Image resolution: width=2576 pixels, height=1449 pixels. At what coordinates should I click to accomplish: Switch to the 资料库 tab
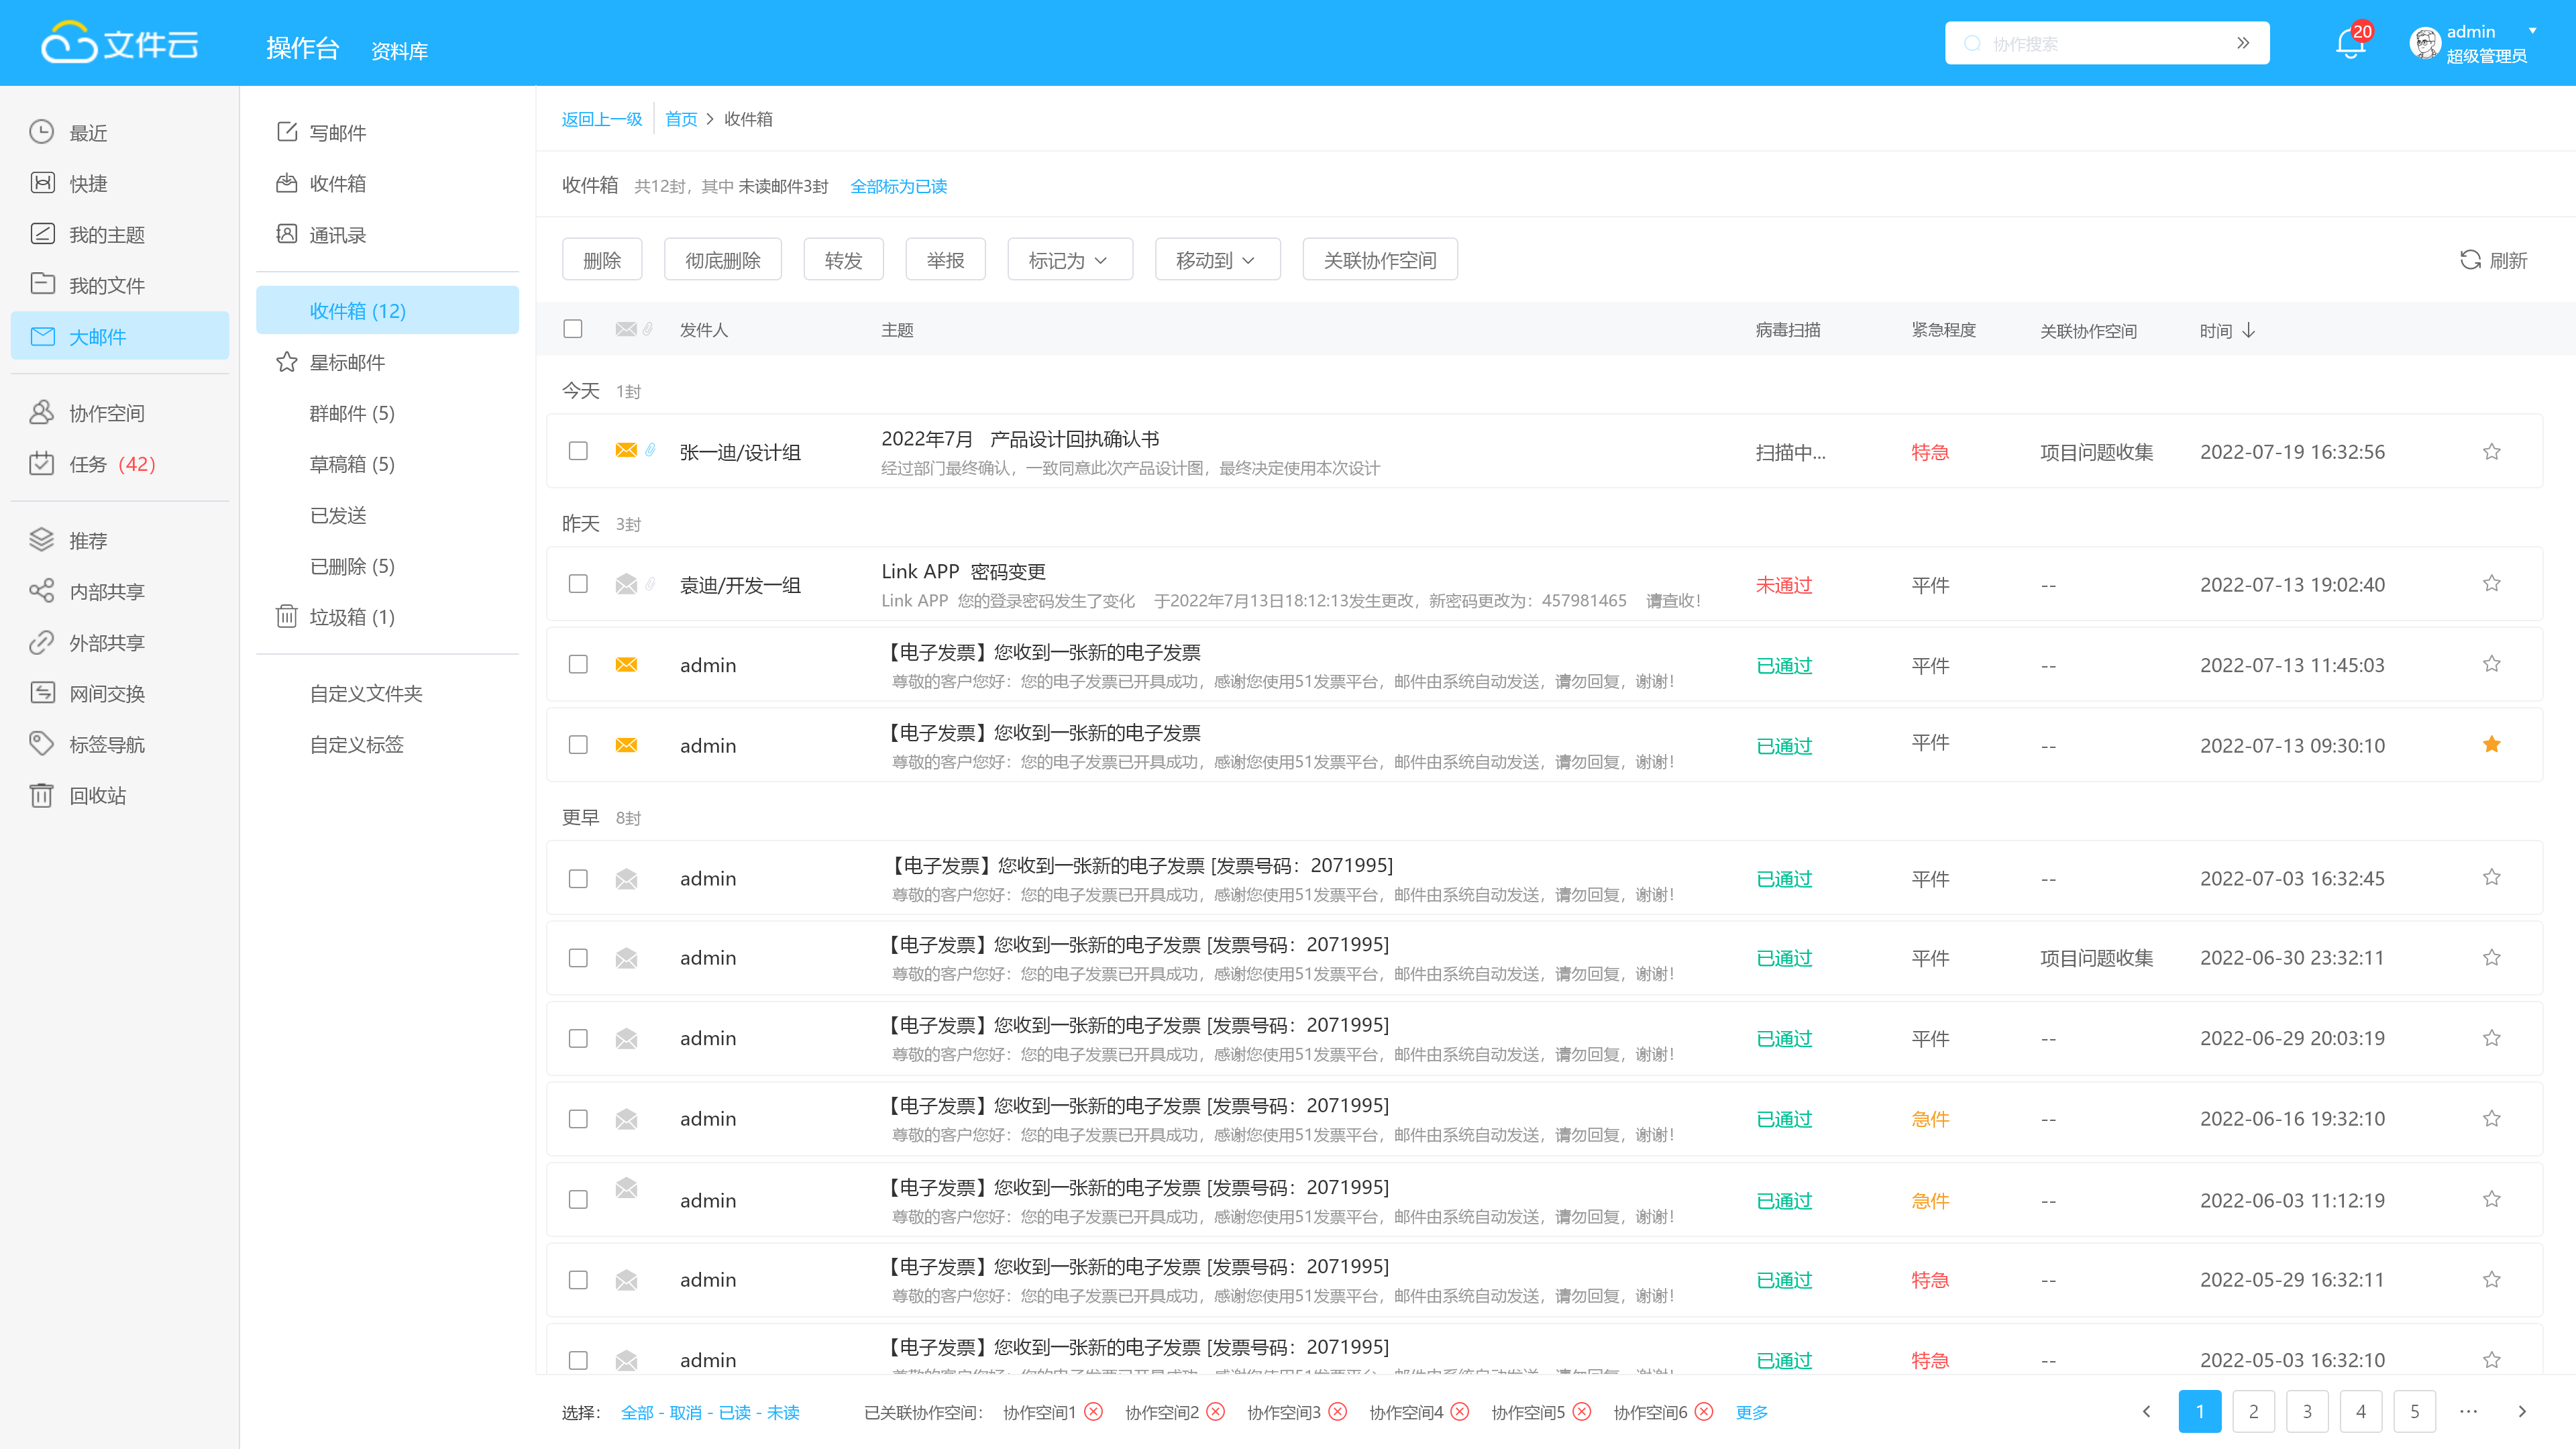click(399, 51)
